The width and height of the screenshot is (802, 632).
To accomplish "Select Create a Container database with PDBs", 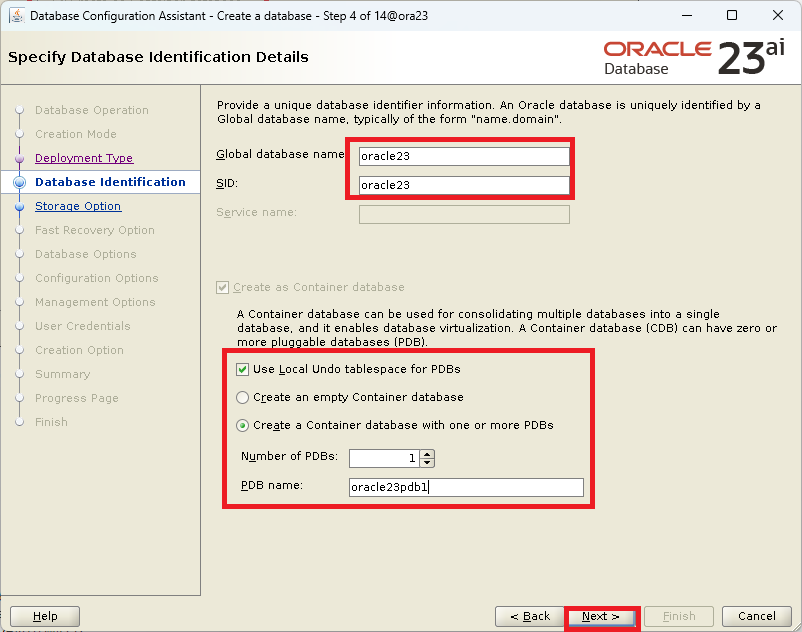I will tap(242, 425).
